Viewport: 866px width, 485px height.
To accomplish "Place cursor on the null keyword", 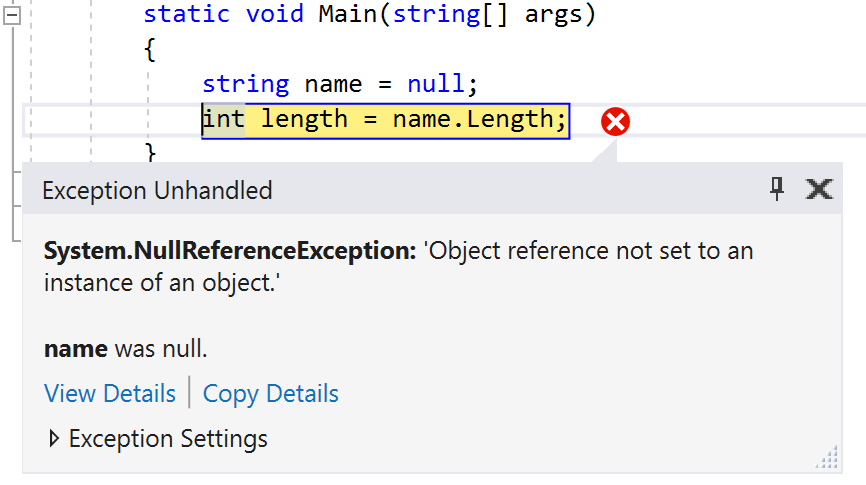I will coord(436,84).
